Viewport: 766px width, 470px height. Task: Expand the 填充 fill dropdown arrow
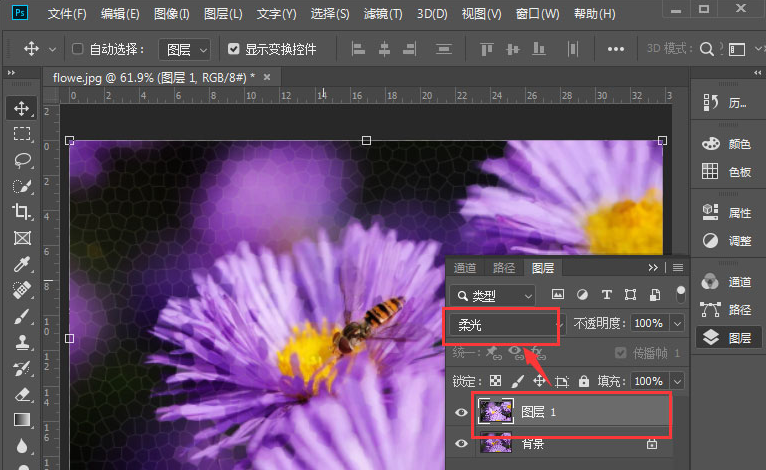tap(677, 381)
